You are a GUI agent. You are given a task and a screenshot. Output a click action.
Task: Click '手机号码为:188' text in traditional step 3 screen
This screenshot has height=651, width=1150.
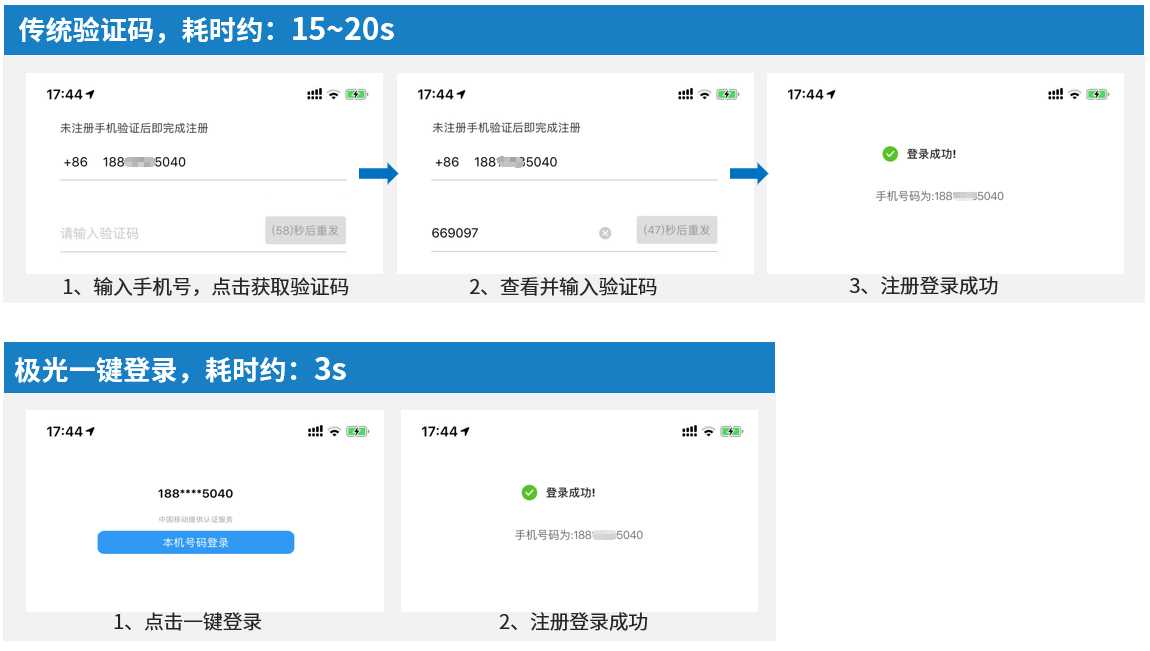914,196
